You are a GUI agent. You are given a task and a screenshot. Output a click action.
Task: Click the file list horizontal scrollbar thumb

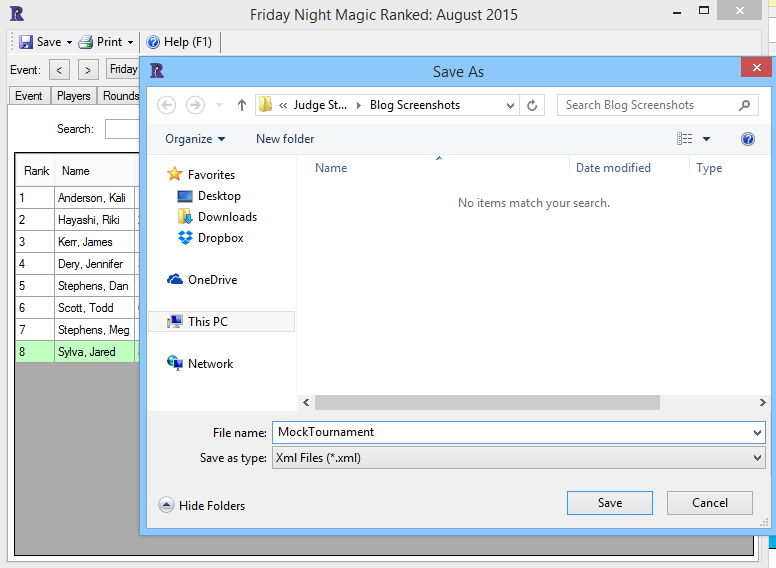487,403
